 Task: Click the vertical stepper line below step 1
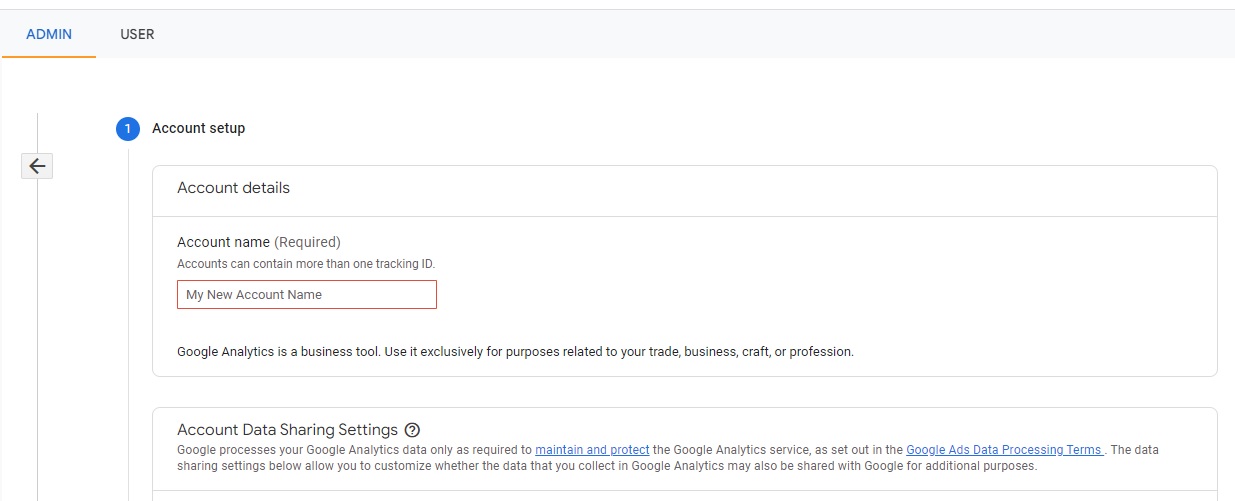coord(128,320)
